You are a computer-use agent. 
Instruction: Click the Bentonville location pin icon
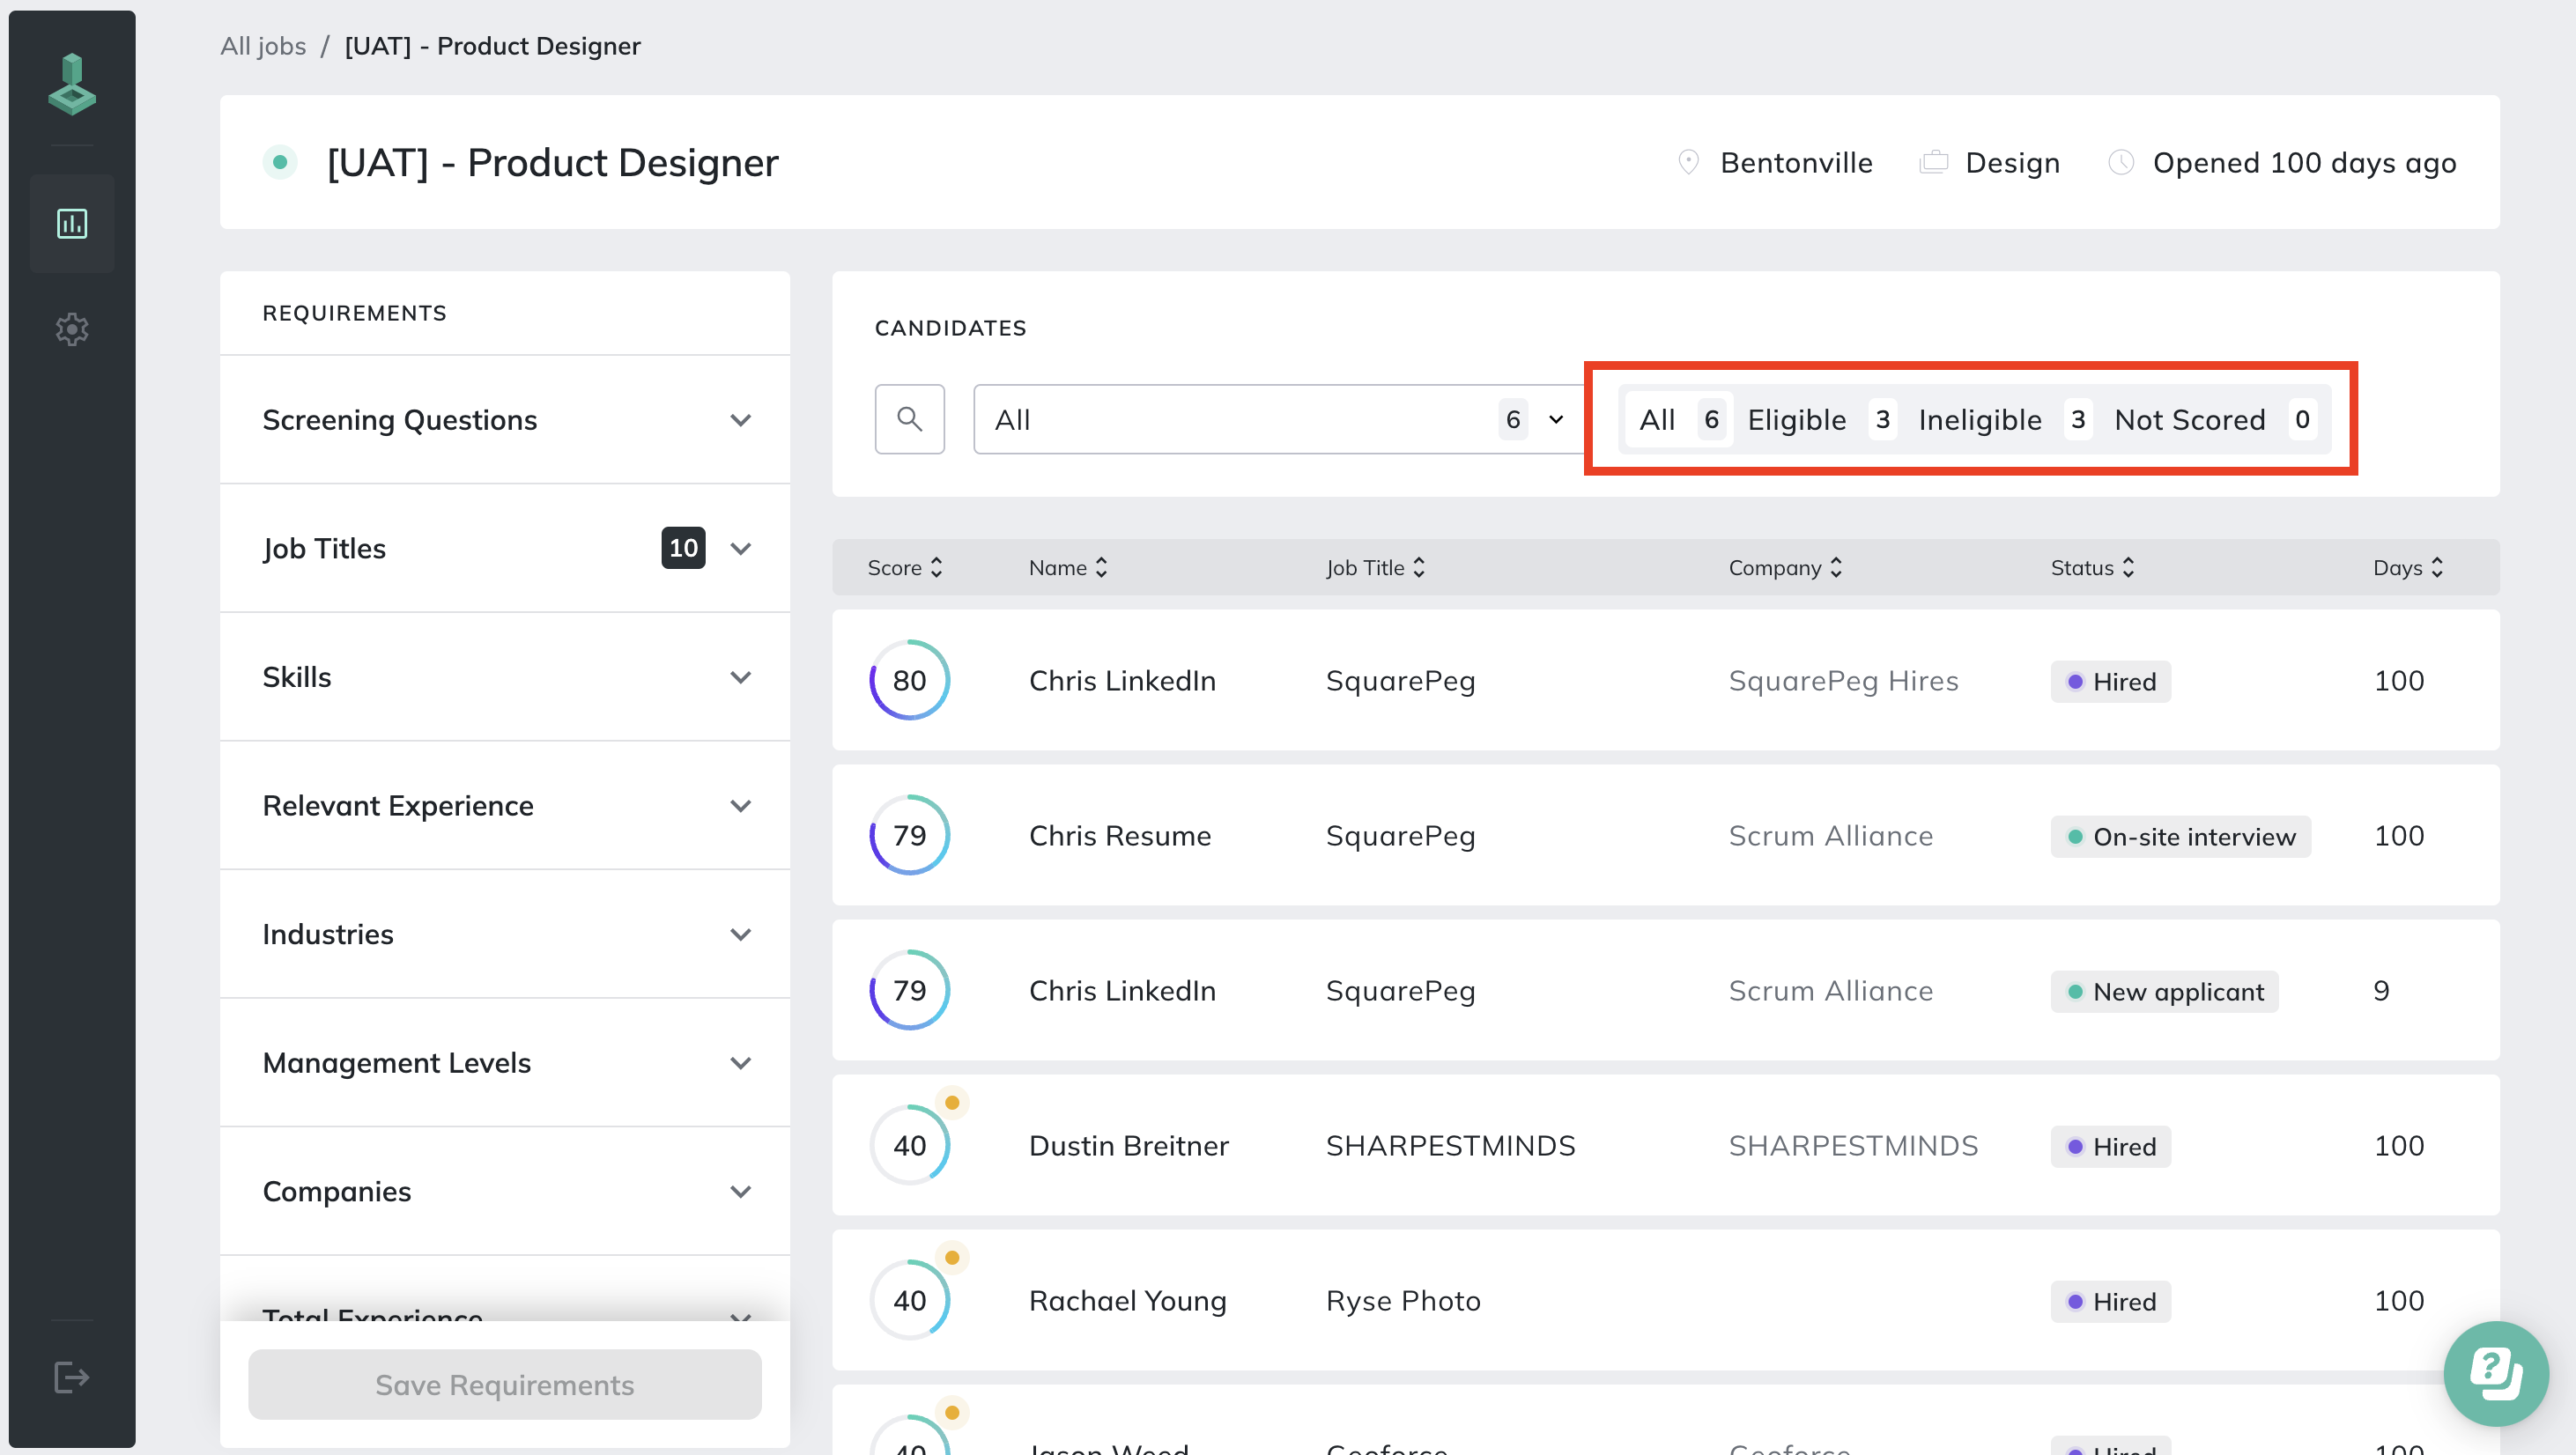pos(1688,162)
